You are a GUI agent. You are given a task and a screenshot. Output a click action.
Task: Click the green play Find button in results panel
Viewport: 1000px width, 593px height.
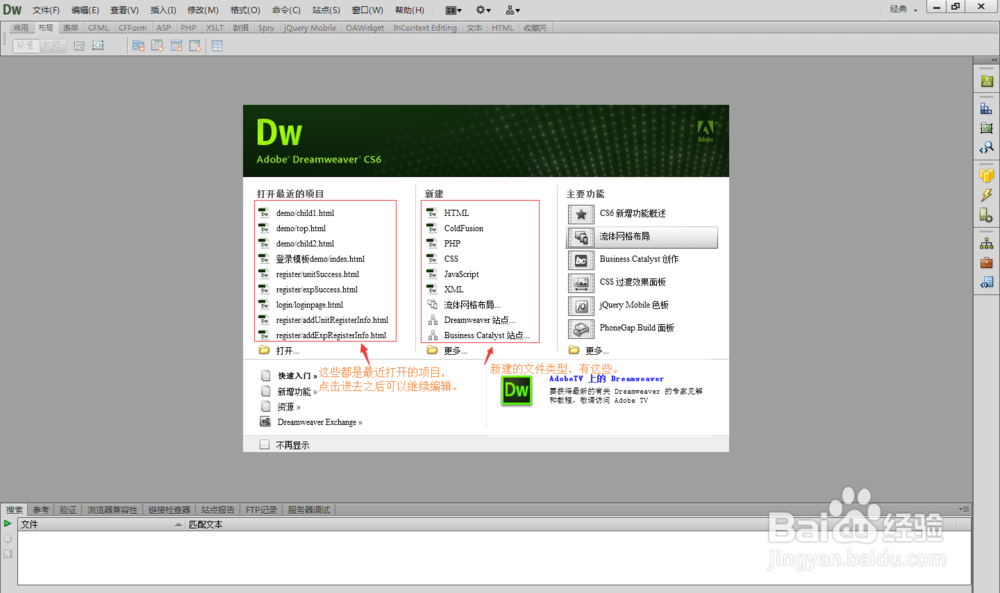(x=8, y=523)
